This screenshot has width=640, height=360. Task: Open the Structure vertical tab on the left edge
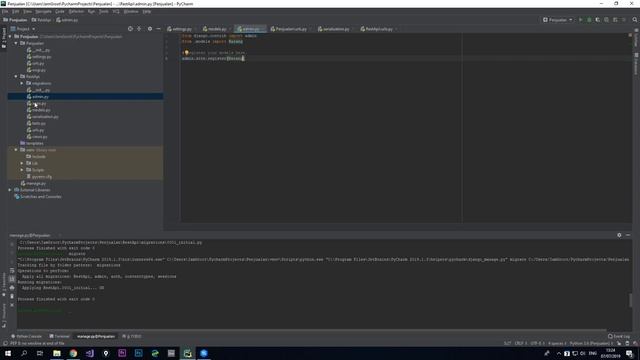pyautogui.click(x=4, y=315)
